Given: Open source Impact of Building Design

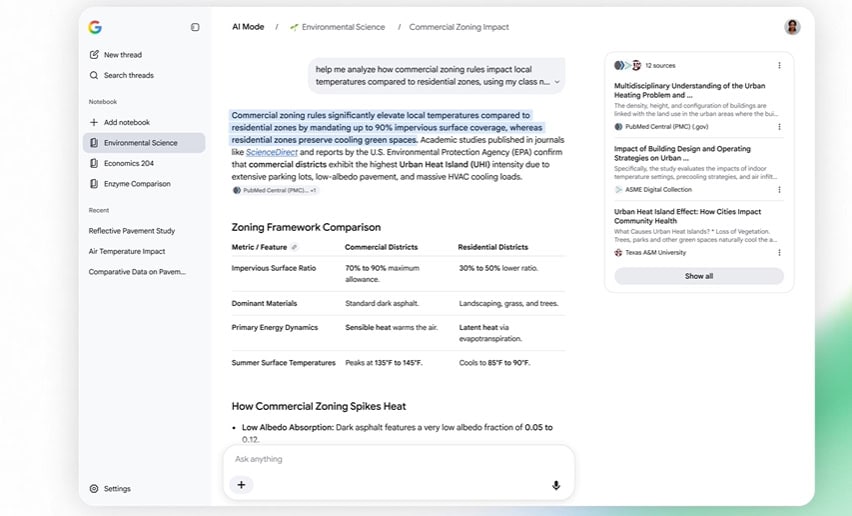Looking at the screenshot, I should click(682, 154).
